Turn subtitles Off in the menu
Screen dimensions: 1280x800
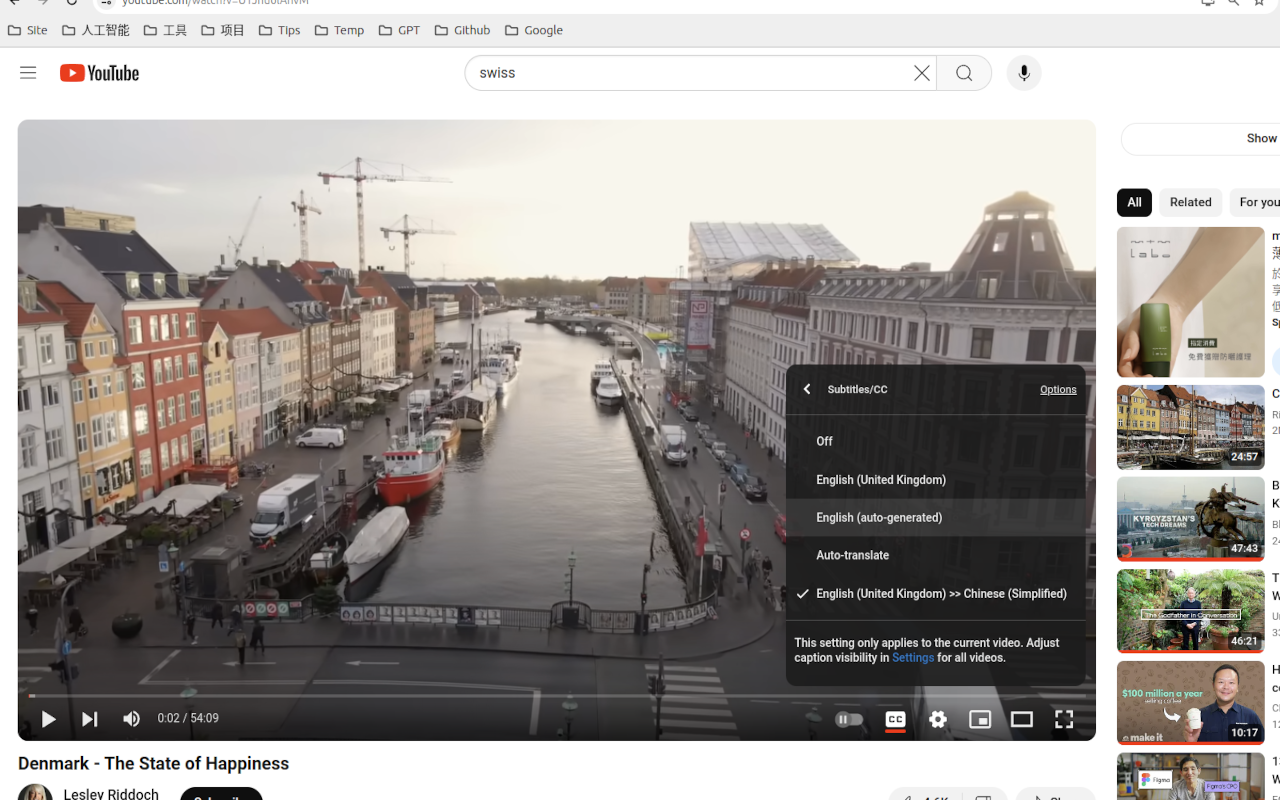point(824,441)
